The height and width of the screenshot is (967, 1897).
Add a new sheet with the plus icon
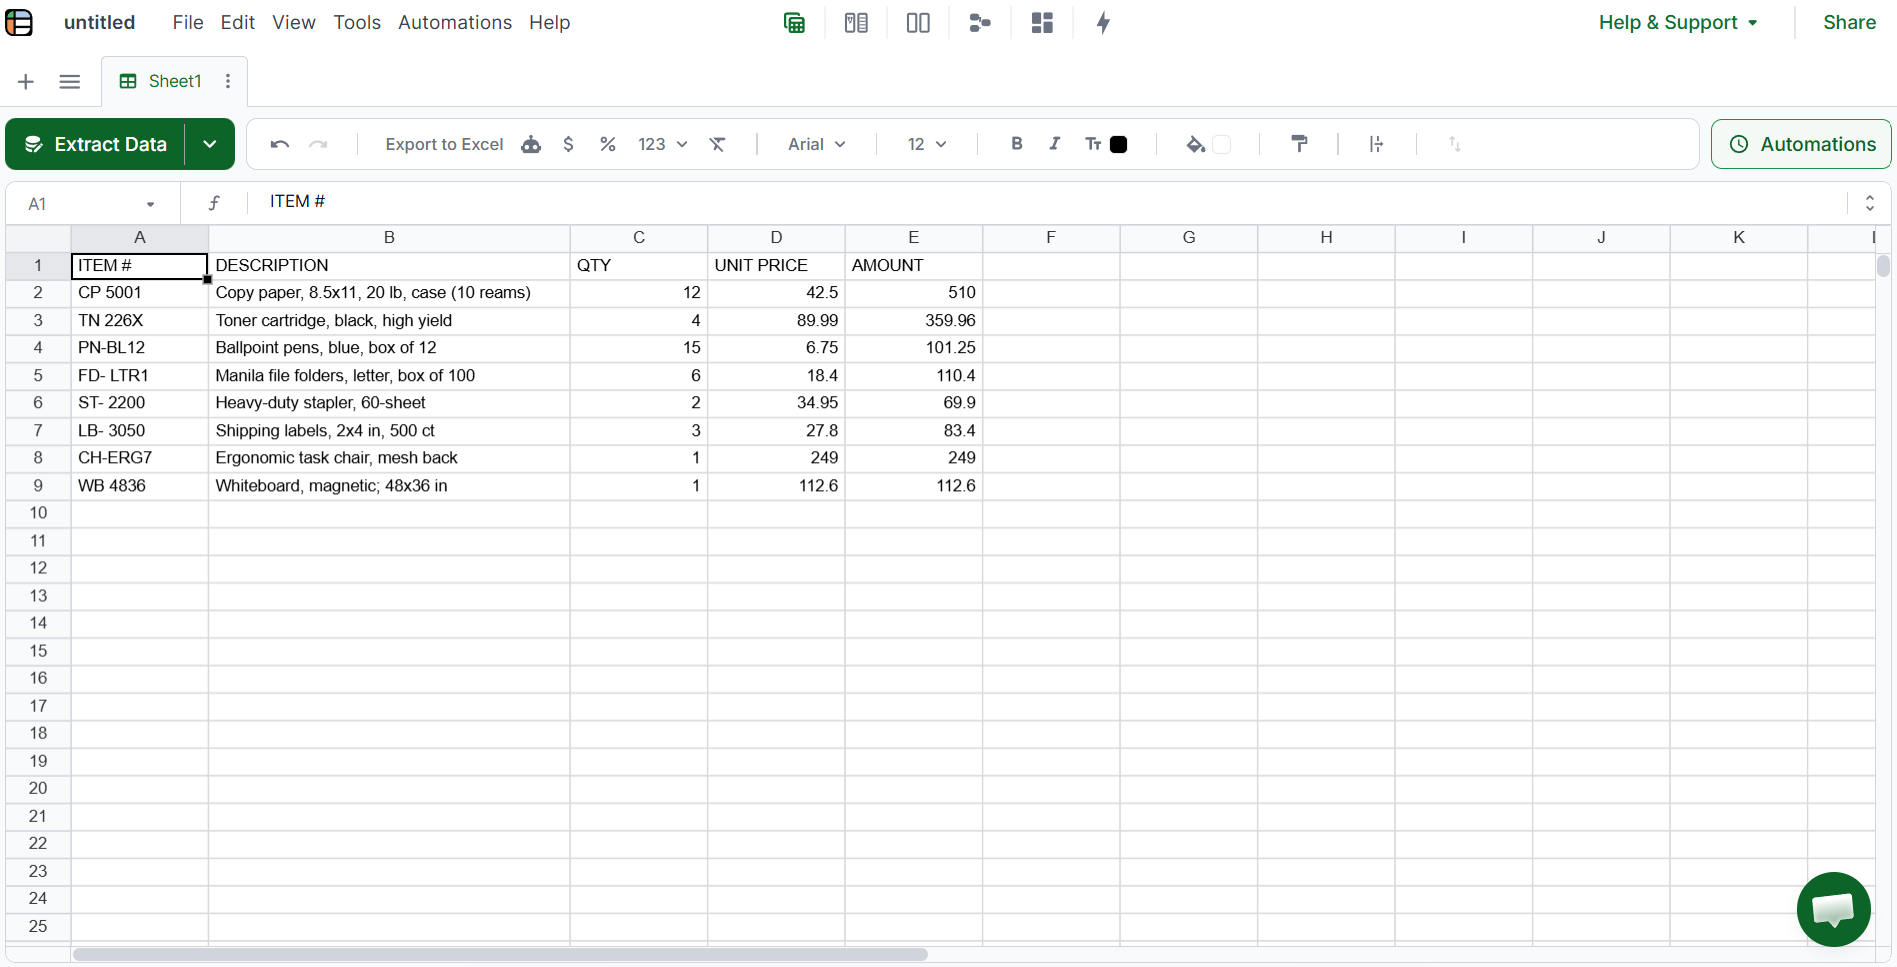coord(26,81)
